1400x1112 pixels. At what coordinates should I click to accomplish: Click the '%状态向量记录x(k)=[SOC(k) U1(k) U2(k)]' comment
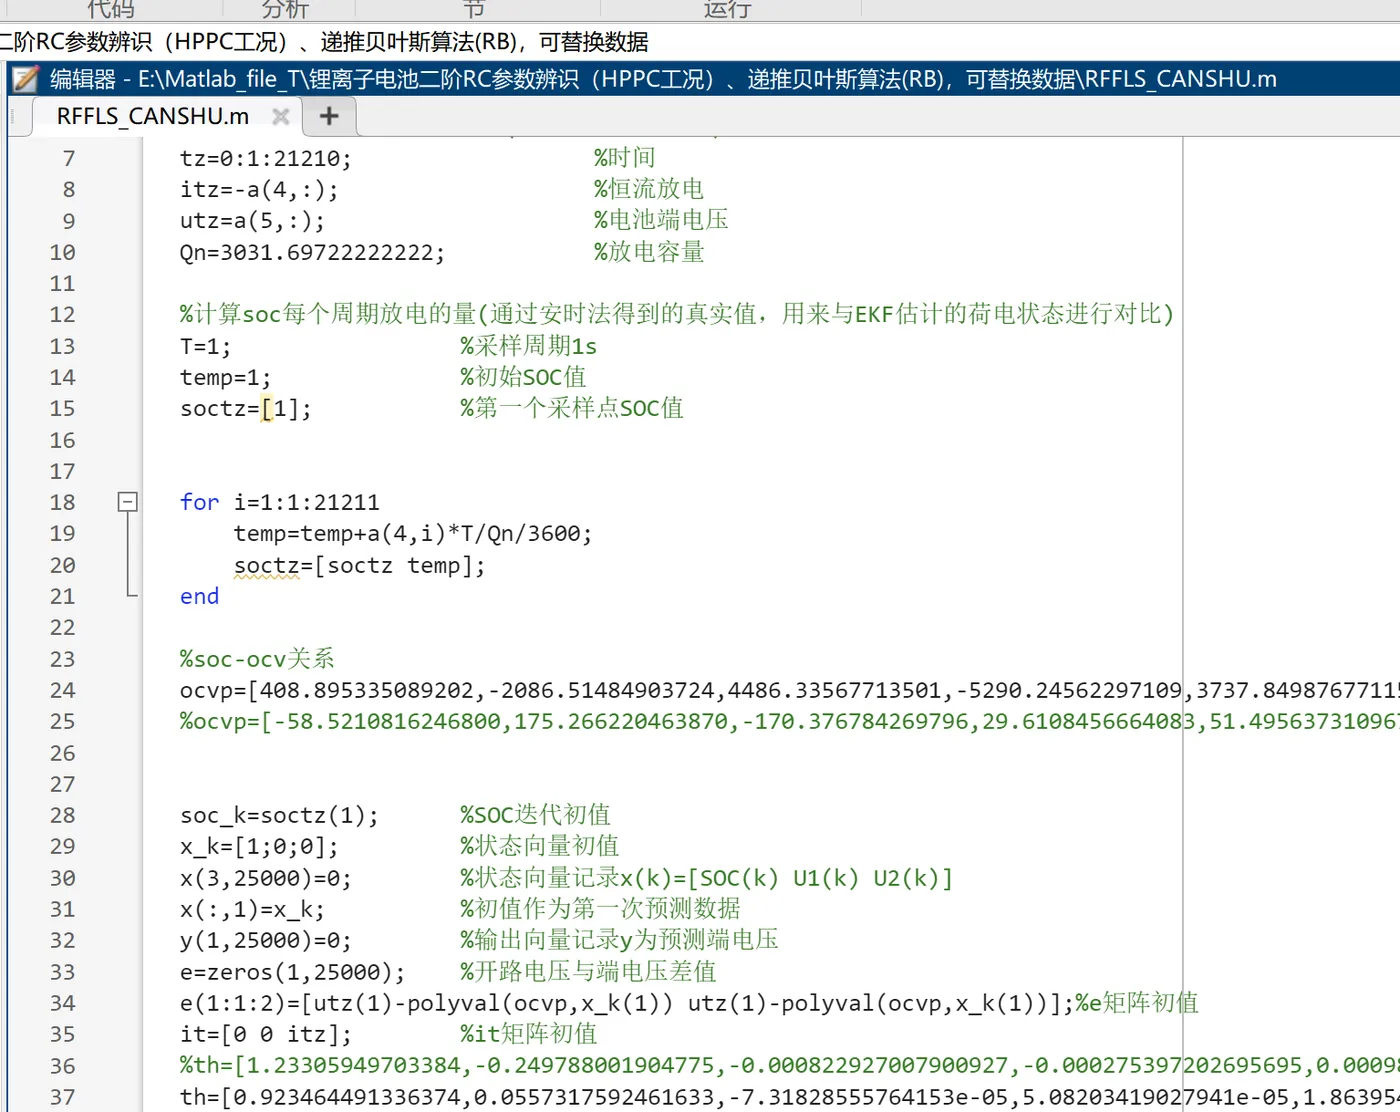706,878
